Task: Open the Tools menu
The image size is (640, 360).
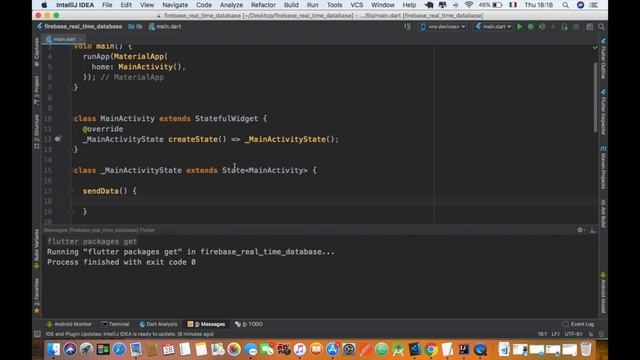Action: 334,5
